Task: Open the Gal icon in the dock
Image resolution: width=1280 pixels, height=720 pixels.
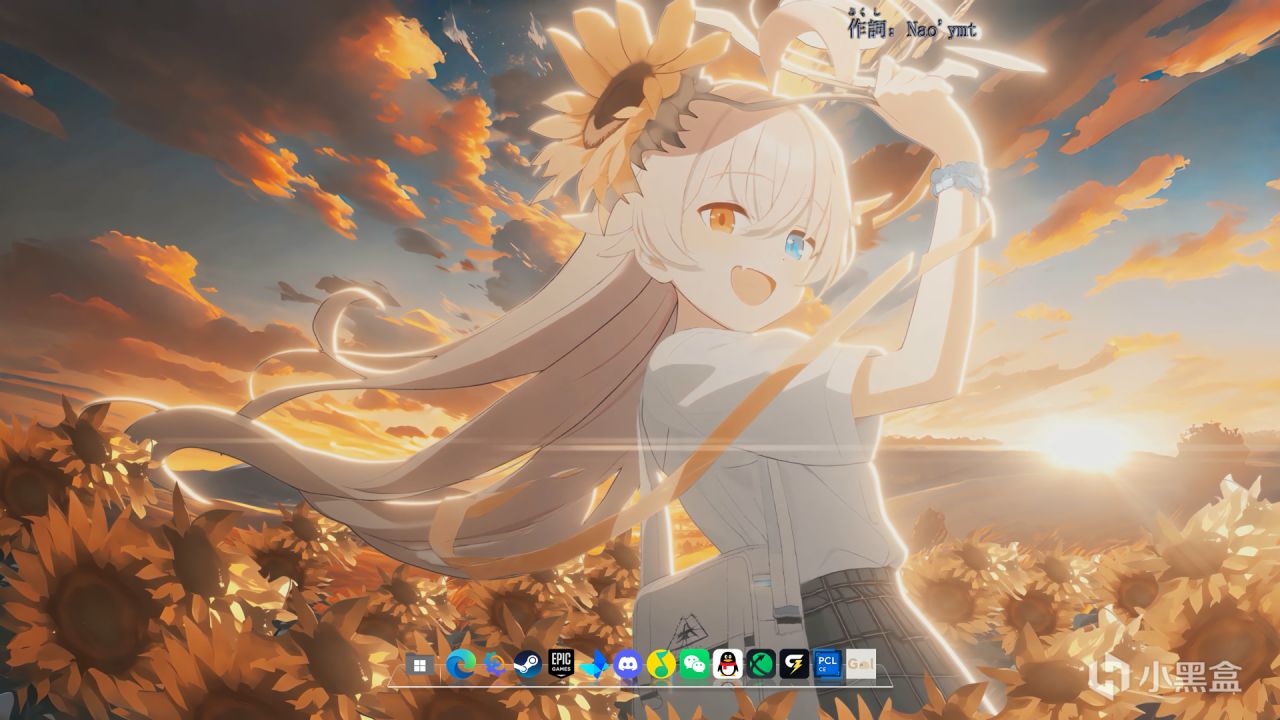Action: [861, 664]
